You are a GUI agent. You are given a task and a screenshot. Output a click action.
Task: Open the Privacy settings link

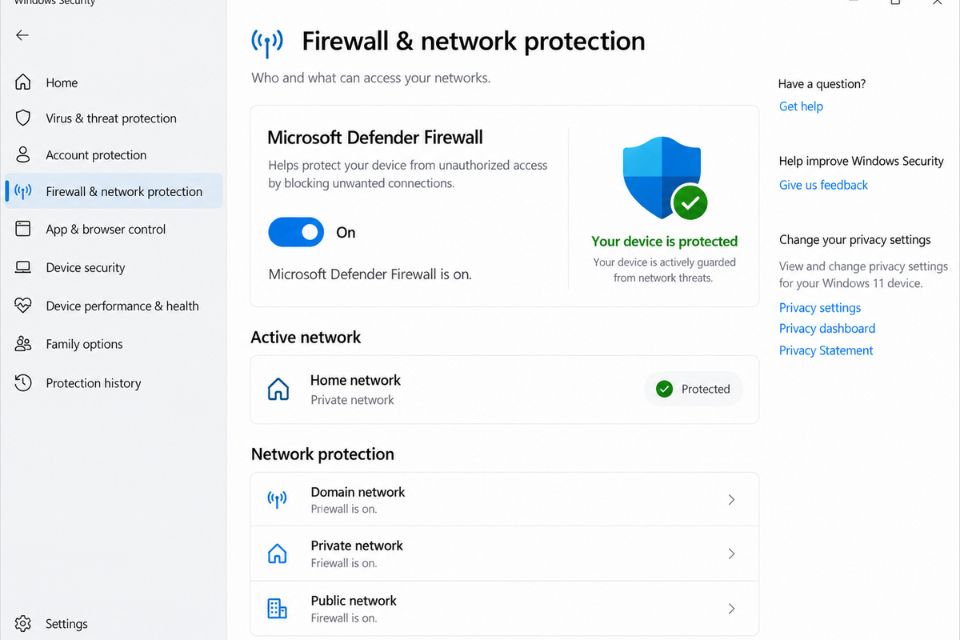click(x=820, y=307)
